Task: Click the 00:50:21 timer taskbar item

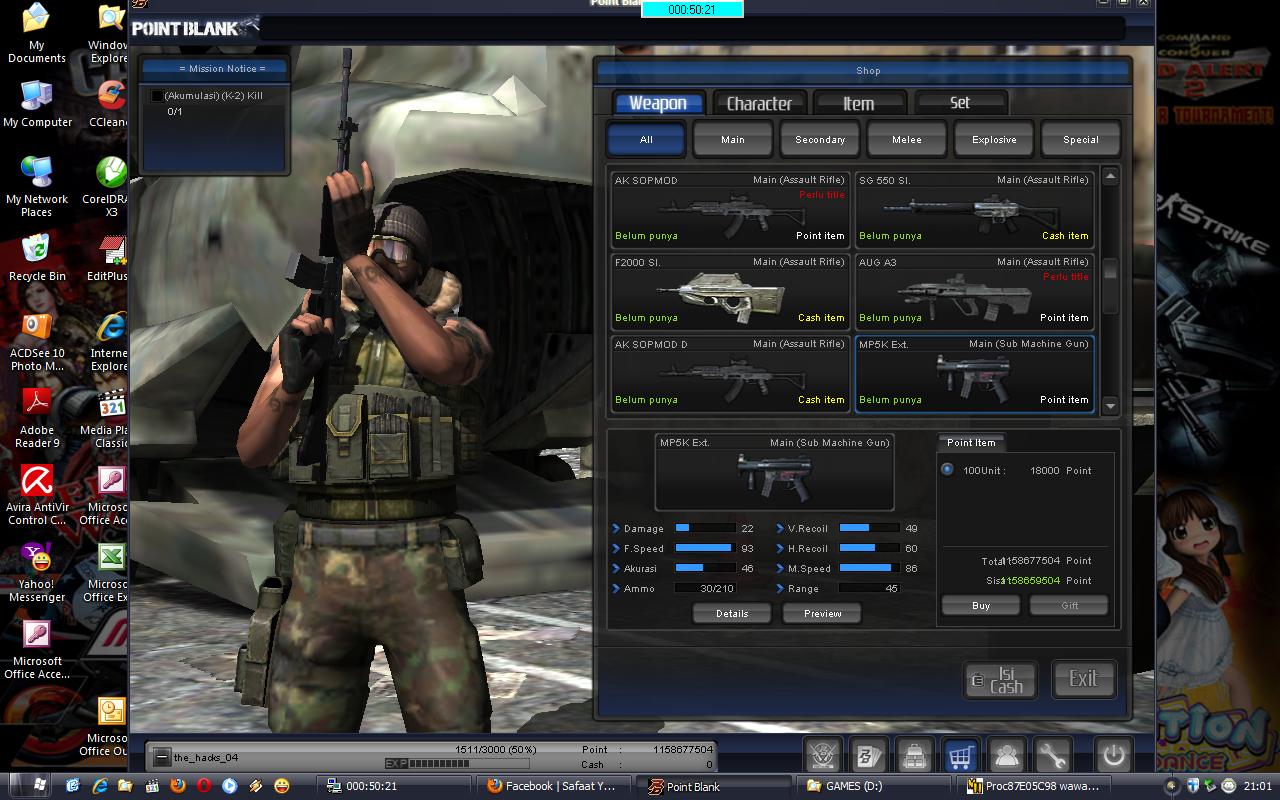Action: (x=395, y=786)
